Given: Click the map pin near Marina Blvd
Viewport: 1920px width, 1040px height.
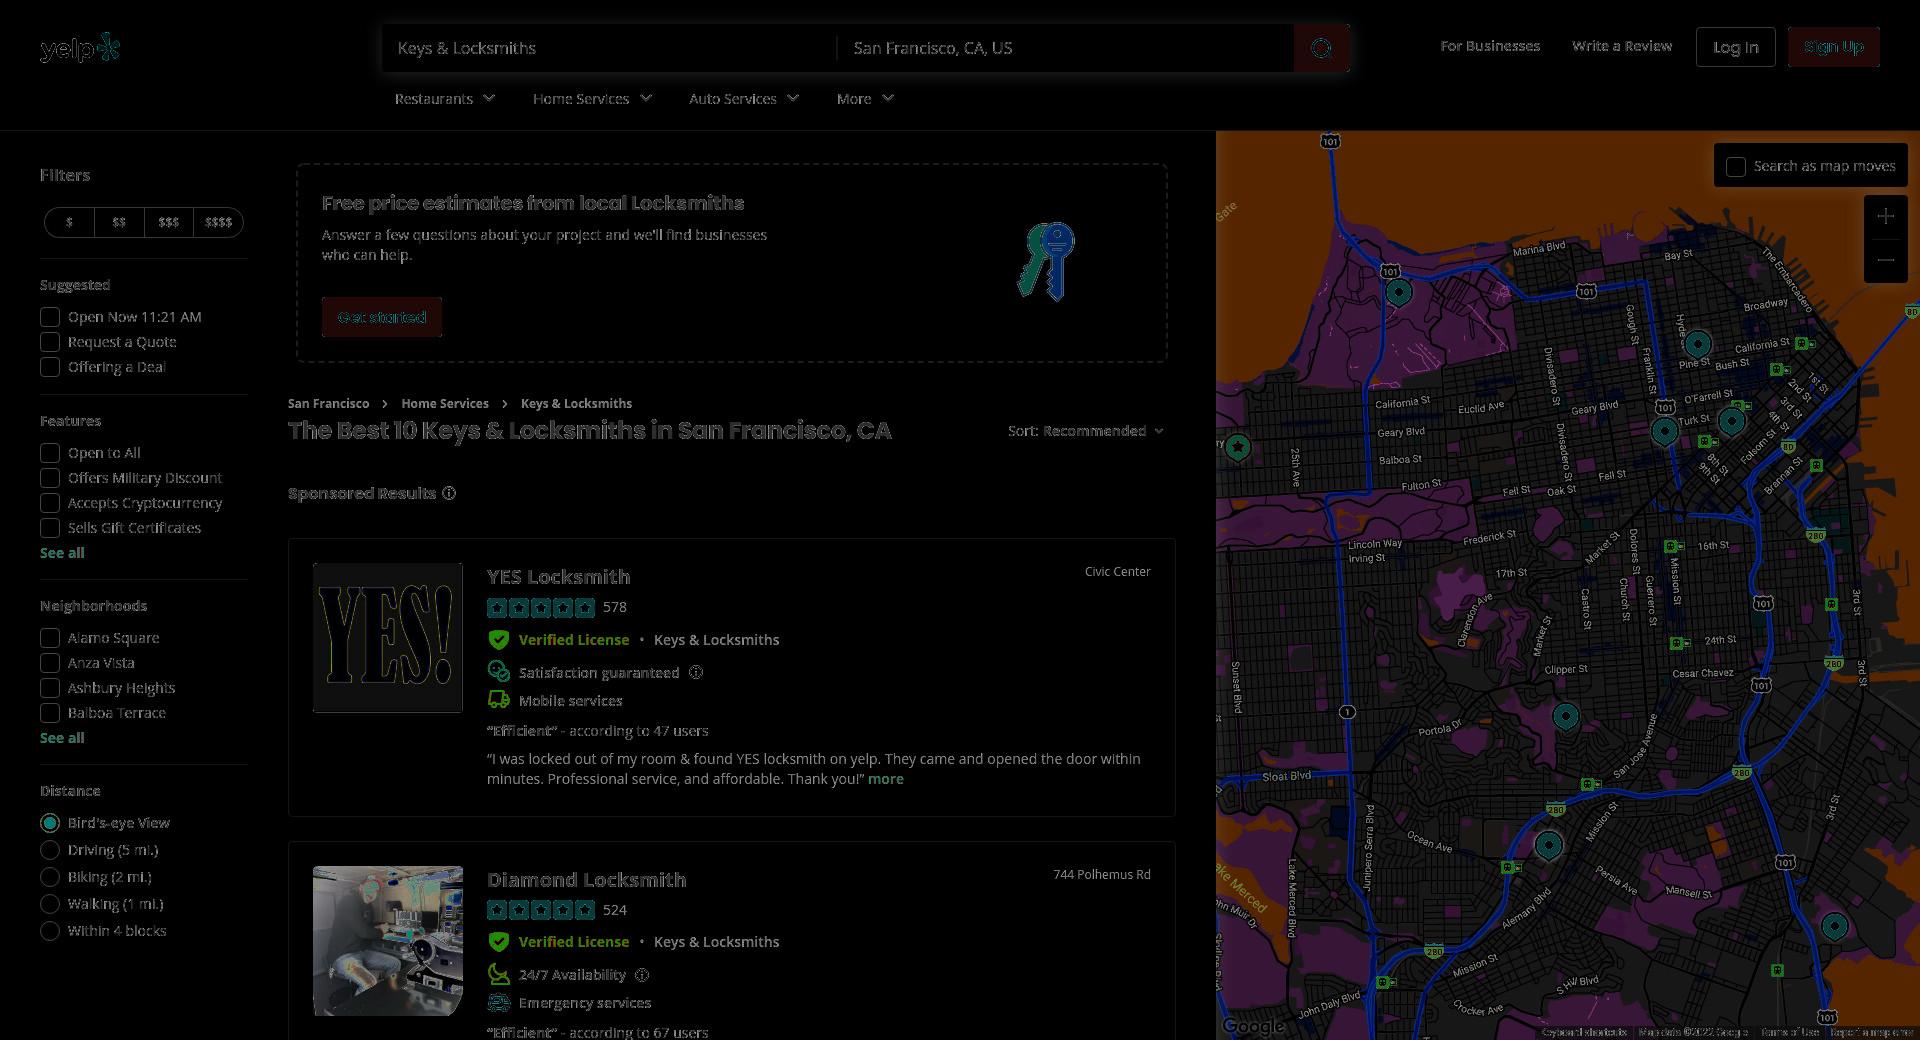Looking at the screenshot, I should [1399, 292].
